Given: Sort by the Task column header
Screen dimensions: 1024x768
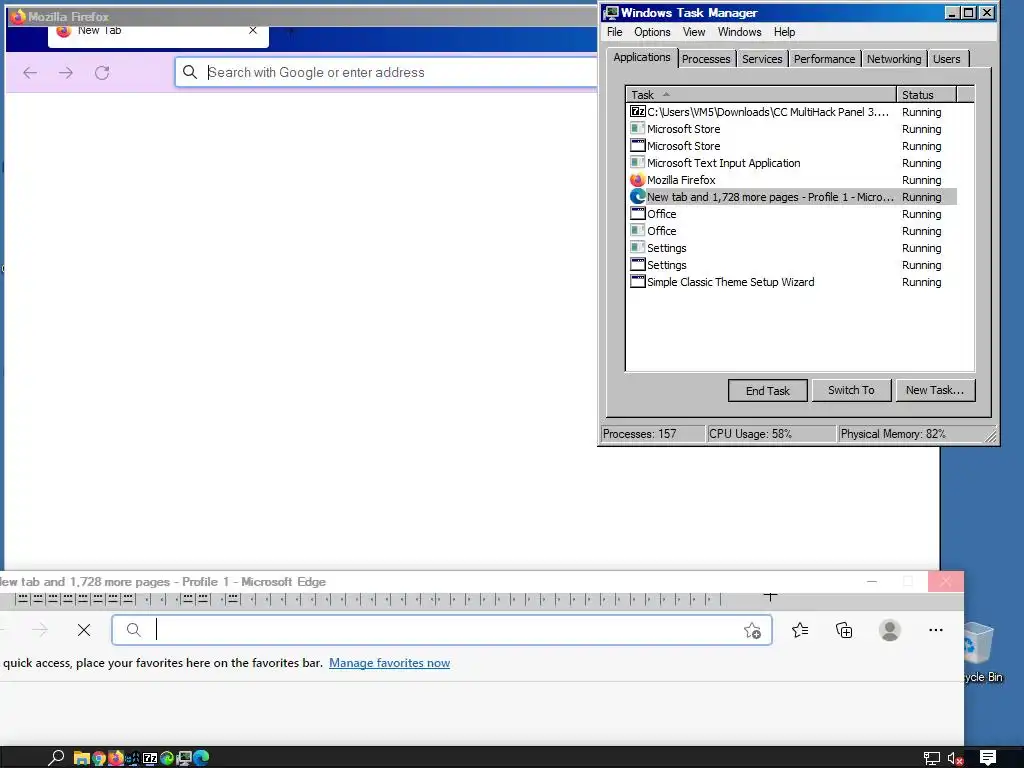Looking at the screenshot, I should [761, 95].
